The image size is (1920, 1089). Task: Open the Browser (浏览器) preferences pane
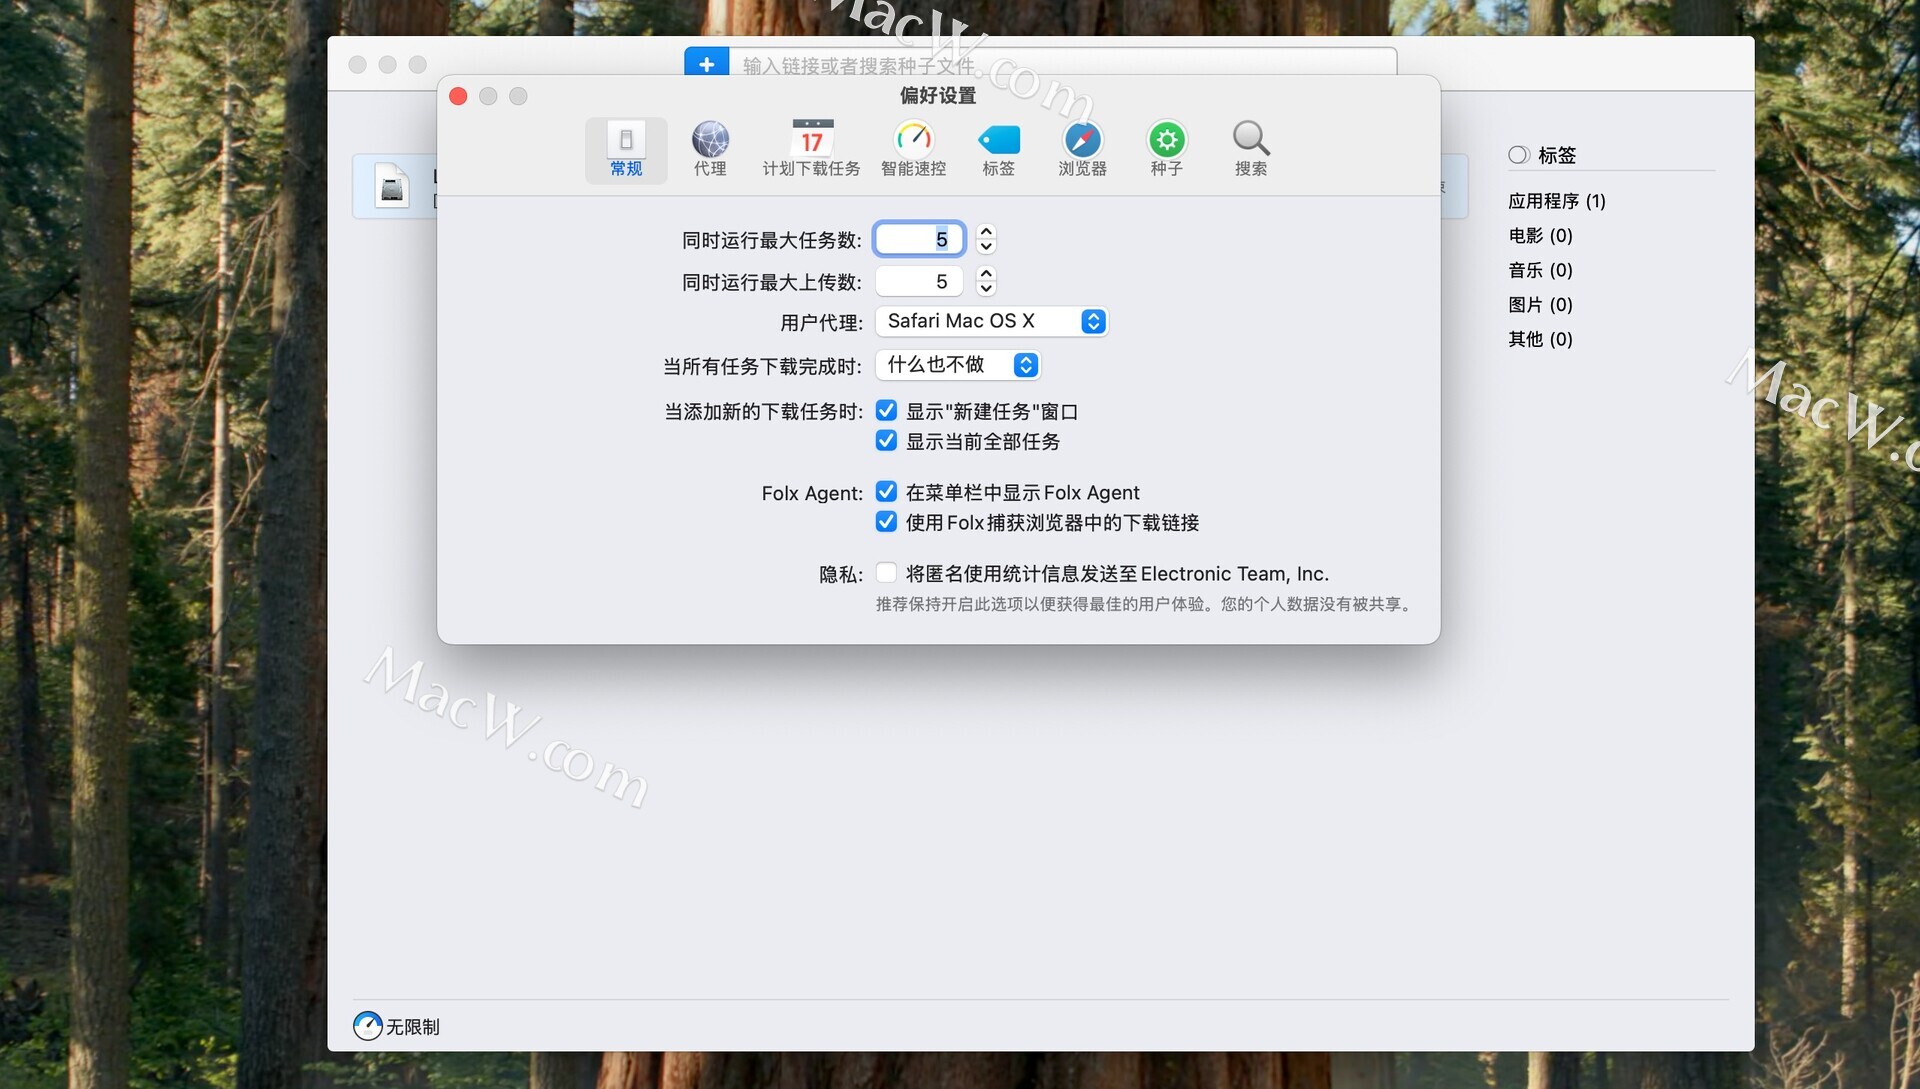click(x=1082, y=148)
